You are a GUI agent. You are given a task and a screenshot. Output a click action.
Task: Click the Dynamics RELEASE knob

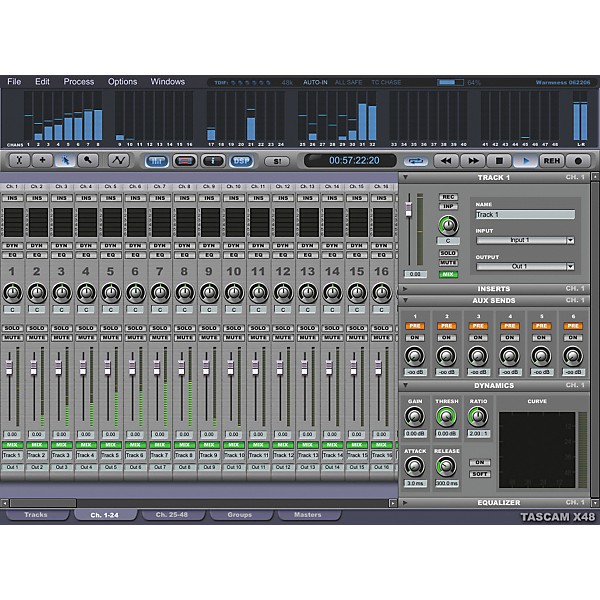(x=446, y=466)
